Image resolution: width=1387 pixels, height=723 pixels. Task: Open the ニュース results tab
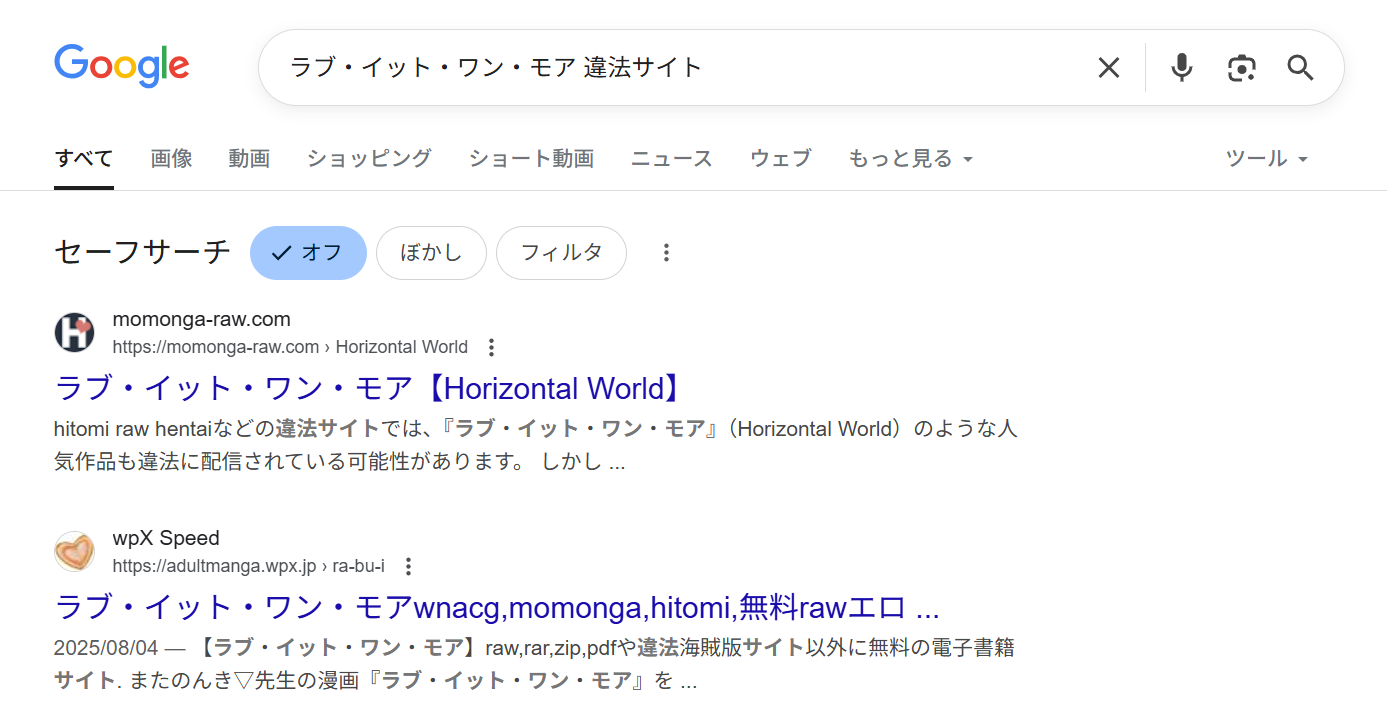(671, 158)
